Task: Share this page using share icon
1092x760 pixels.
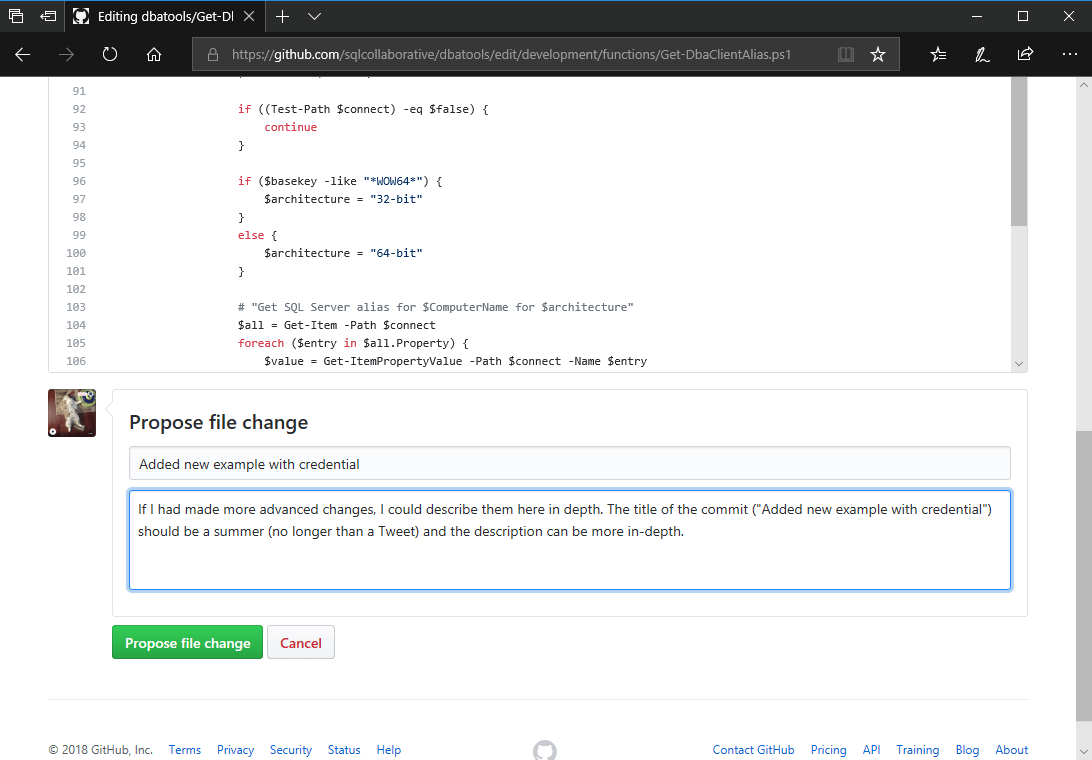Action: tap(1025, 55)
